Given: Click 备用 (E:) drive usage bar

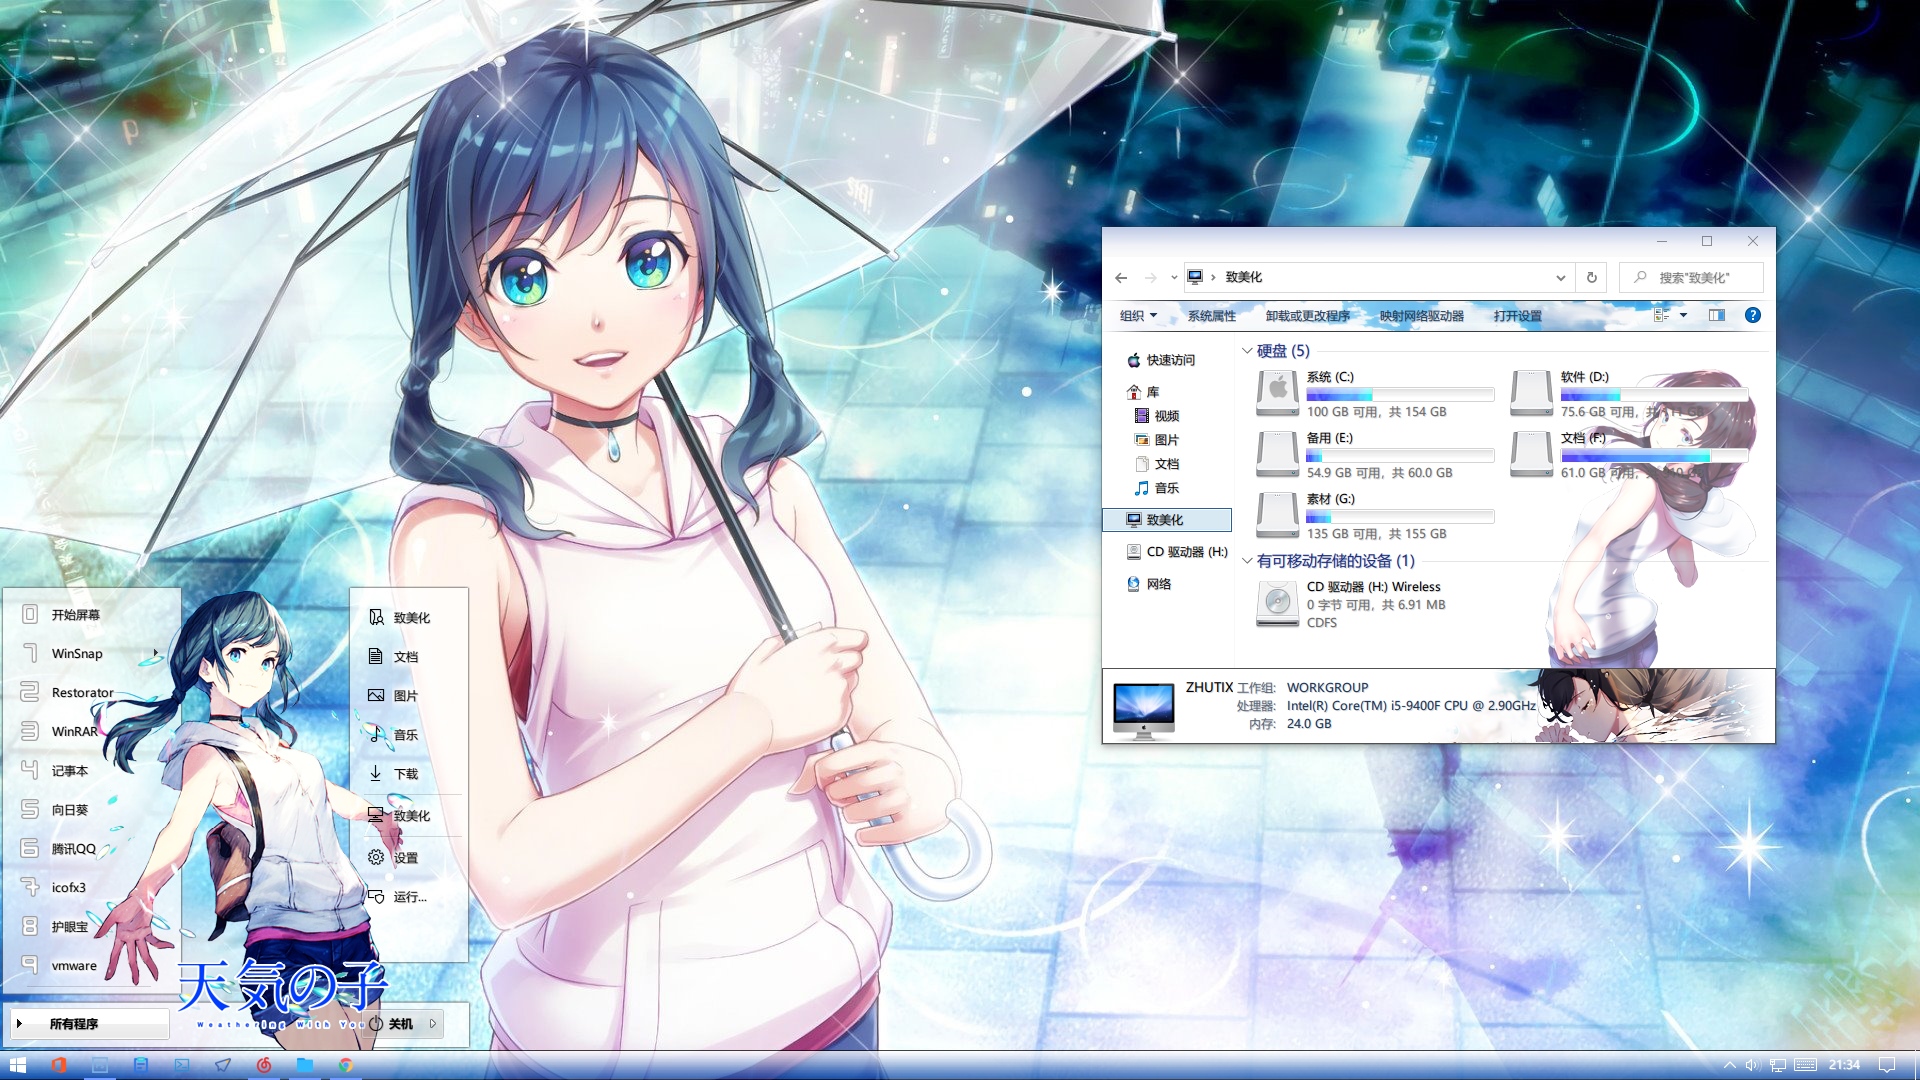Looking at the screenshot, I should click(1400, 456).
